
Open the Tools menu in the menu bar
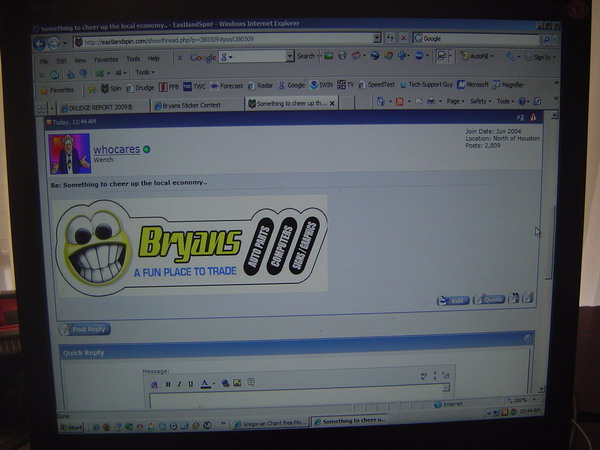[133, 59]
